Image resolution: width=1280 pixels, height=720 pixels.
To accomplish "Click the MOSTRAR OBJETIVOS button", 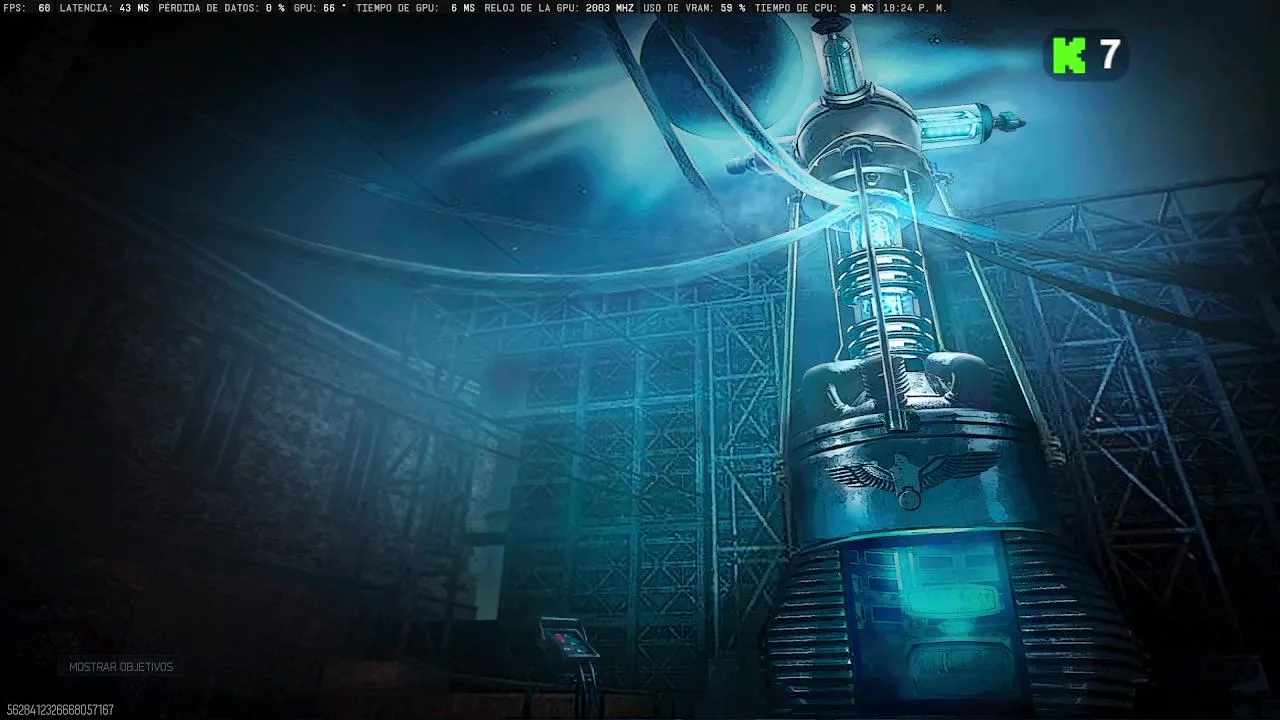I will coord(121,667).
